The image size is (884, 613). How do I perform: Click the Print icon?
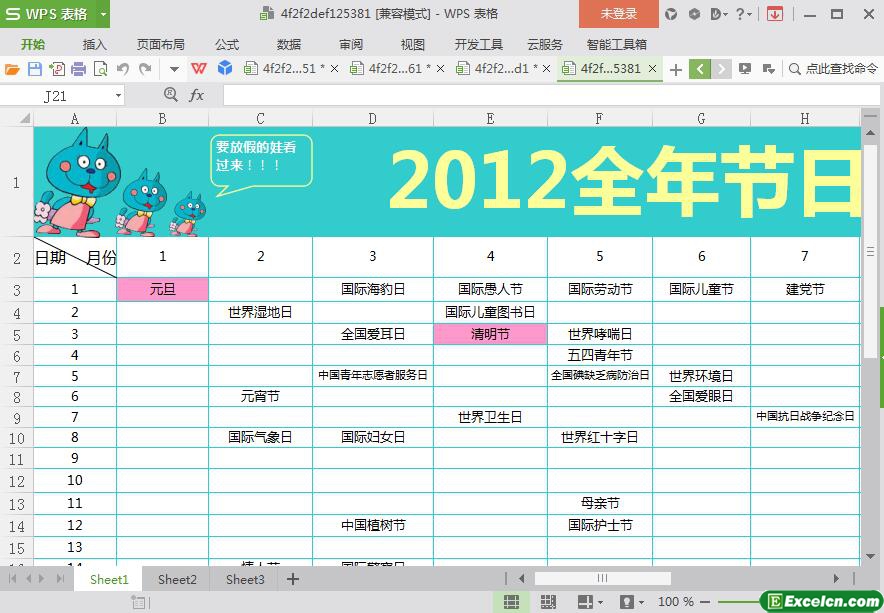tap(78, 69)
